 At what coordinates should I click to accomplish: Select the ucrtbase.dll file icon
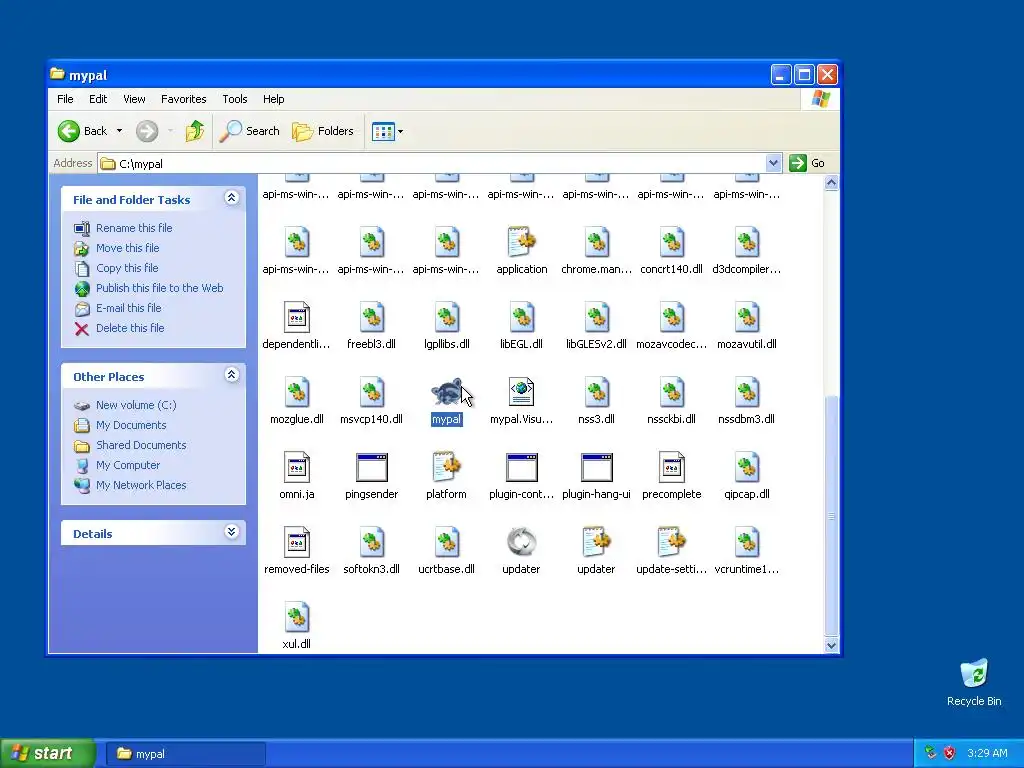447,542
